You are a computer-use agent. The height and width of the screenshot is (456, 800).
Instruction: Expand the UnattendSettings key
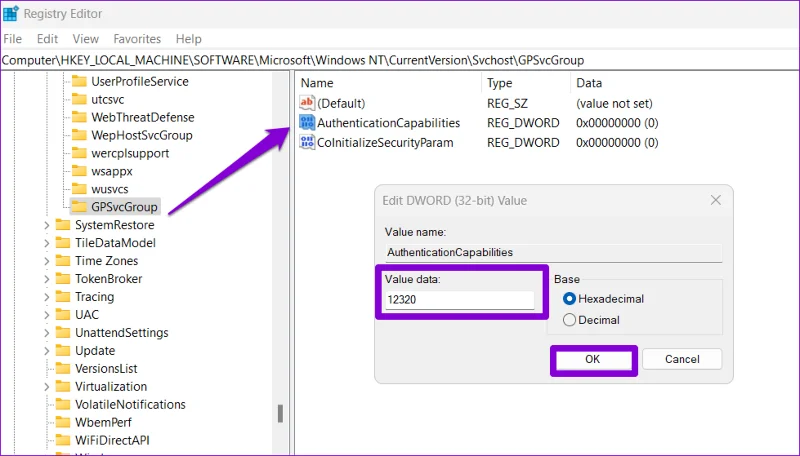pos(46,333)
